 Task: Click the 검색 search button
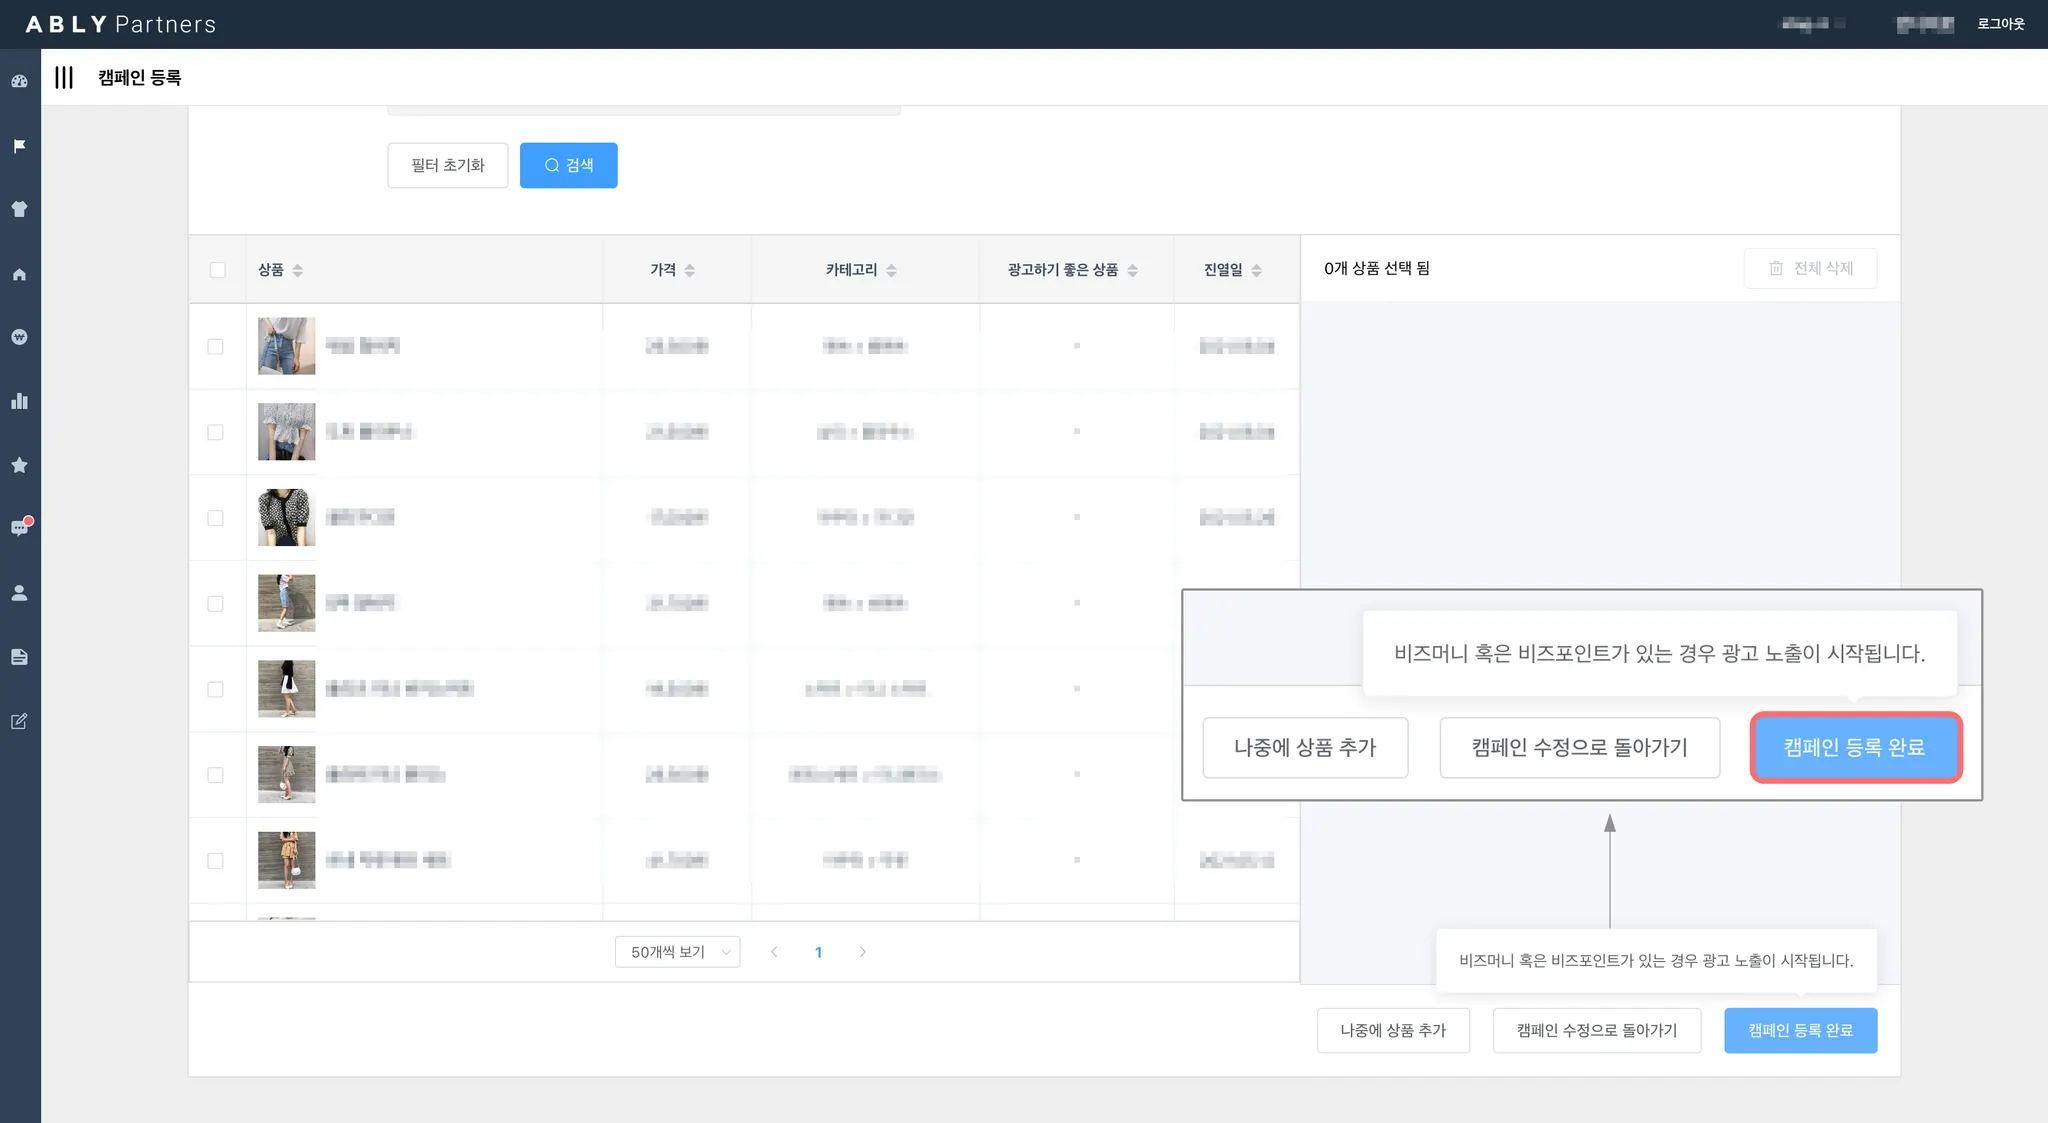pos(568,165)
